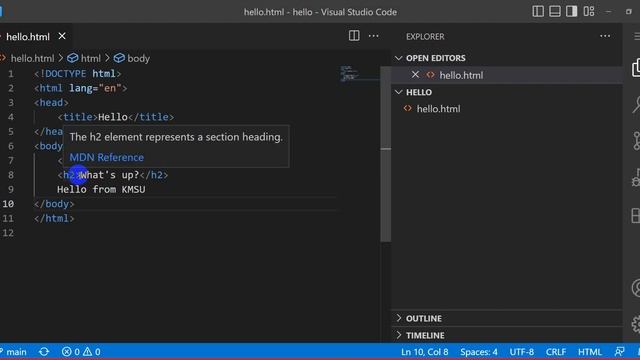
Task: Click Ln 10, Col 8 status entry
Action: [424, 352]
